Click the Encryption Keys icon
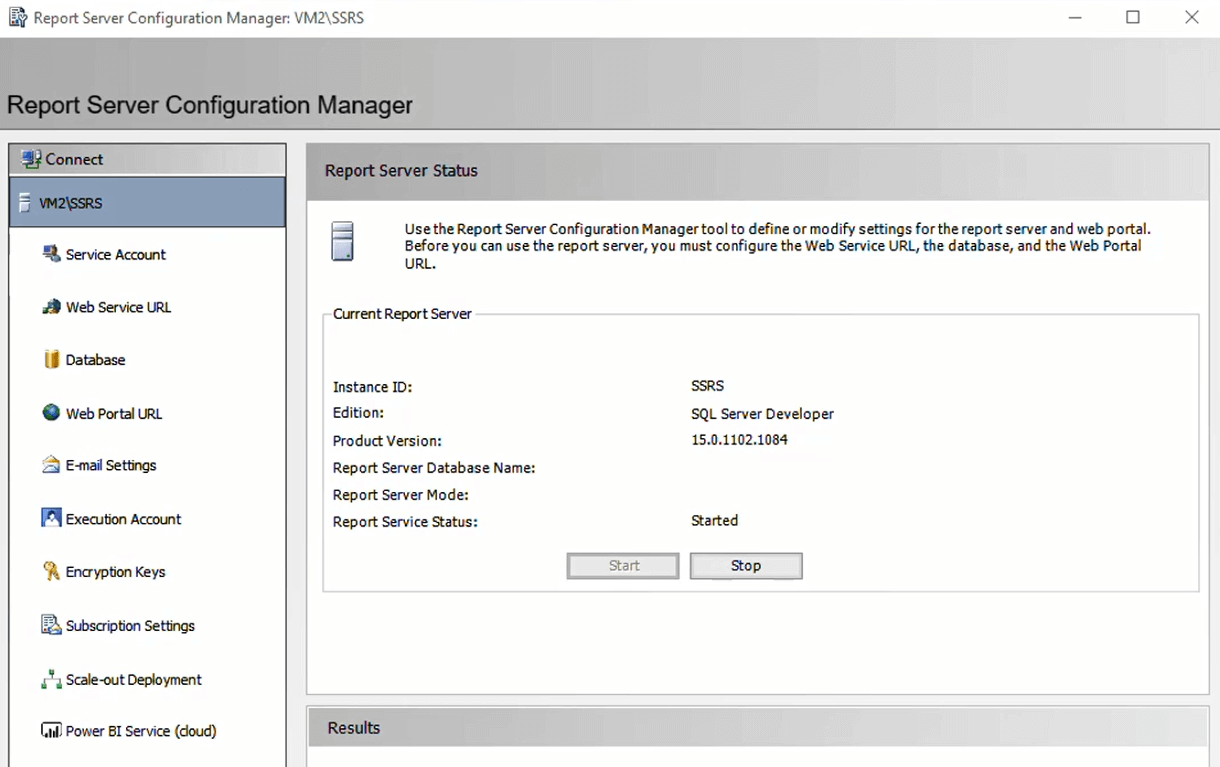Screen dimensions: 1220x767 51,572
